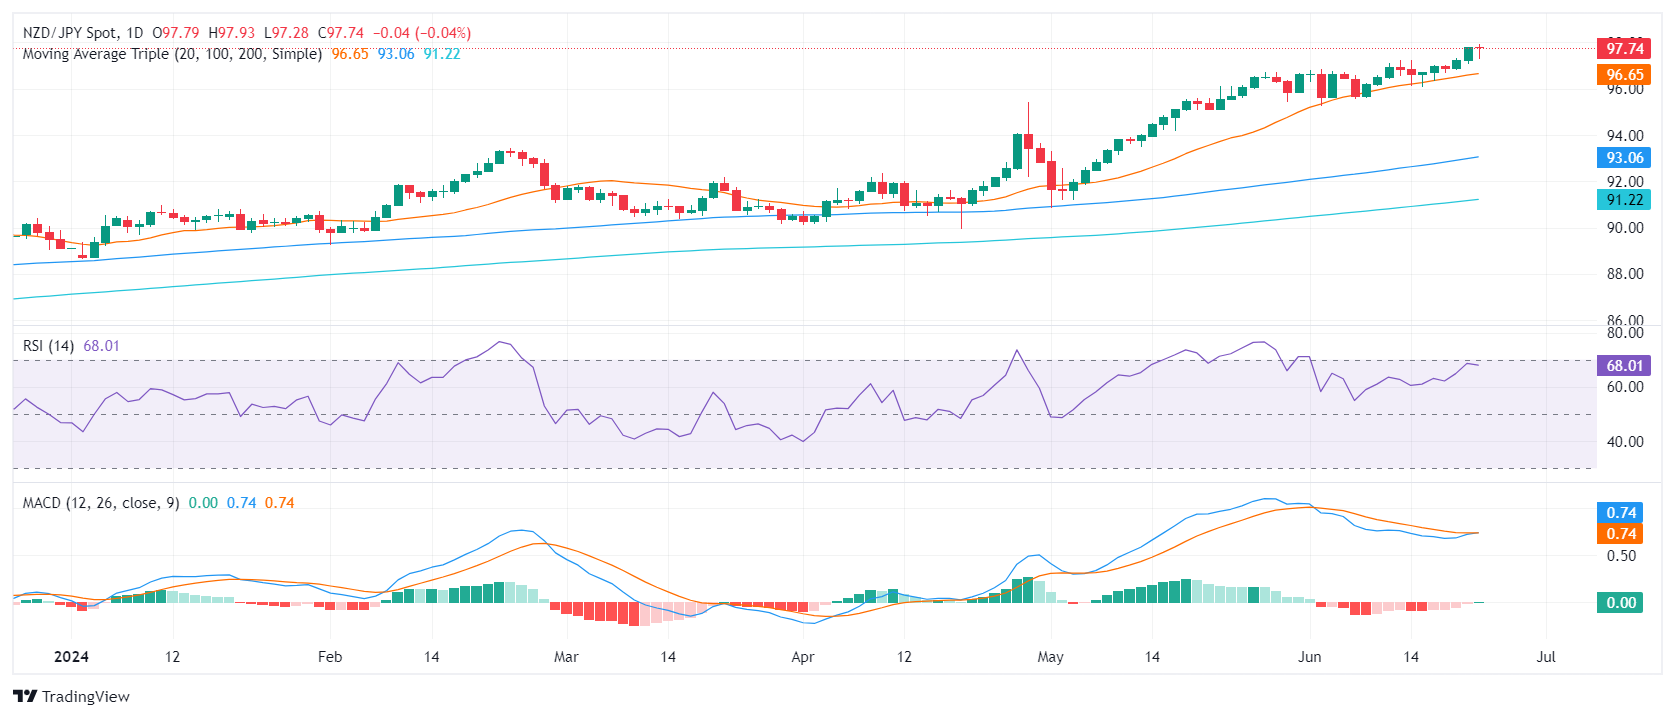Select the MACD (12, 26, close, 9) label
1675x718 pixels.
(x=101, y=503)
